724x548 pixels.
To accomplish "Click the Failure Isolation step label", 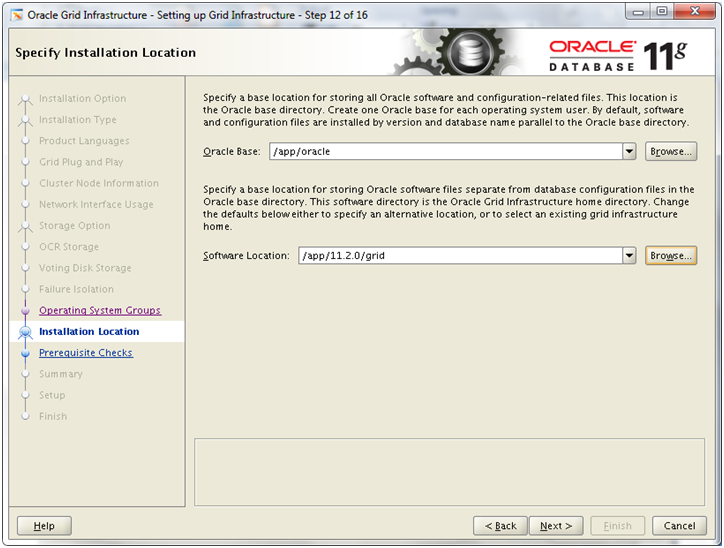I will tap(76, 289).
